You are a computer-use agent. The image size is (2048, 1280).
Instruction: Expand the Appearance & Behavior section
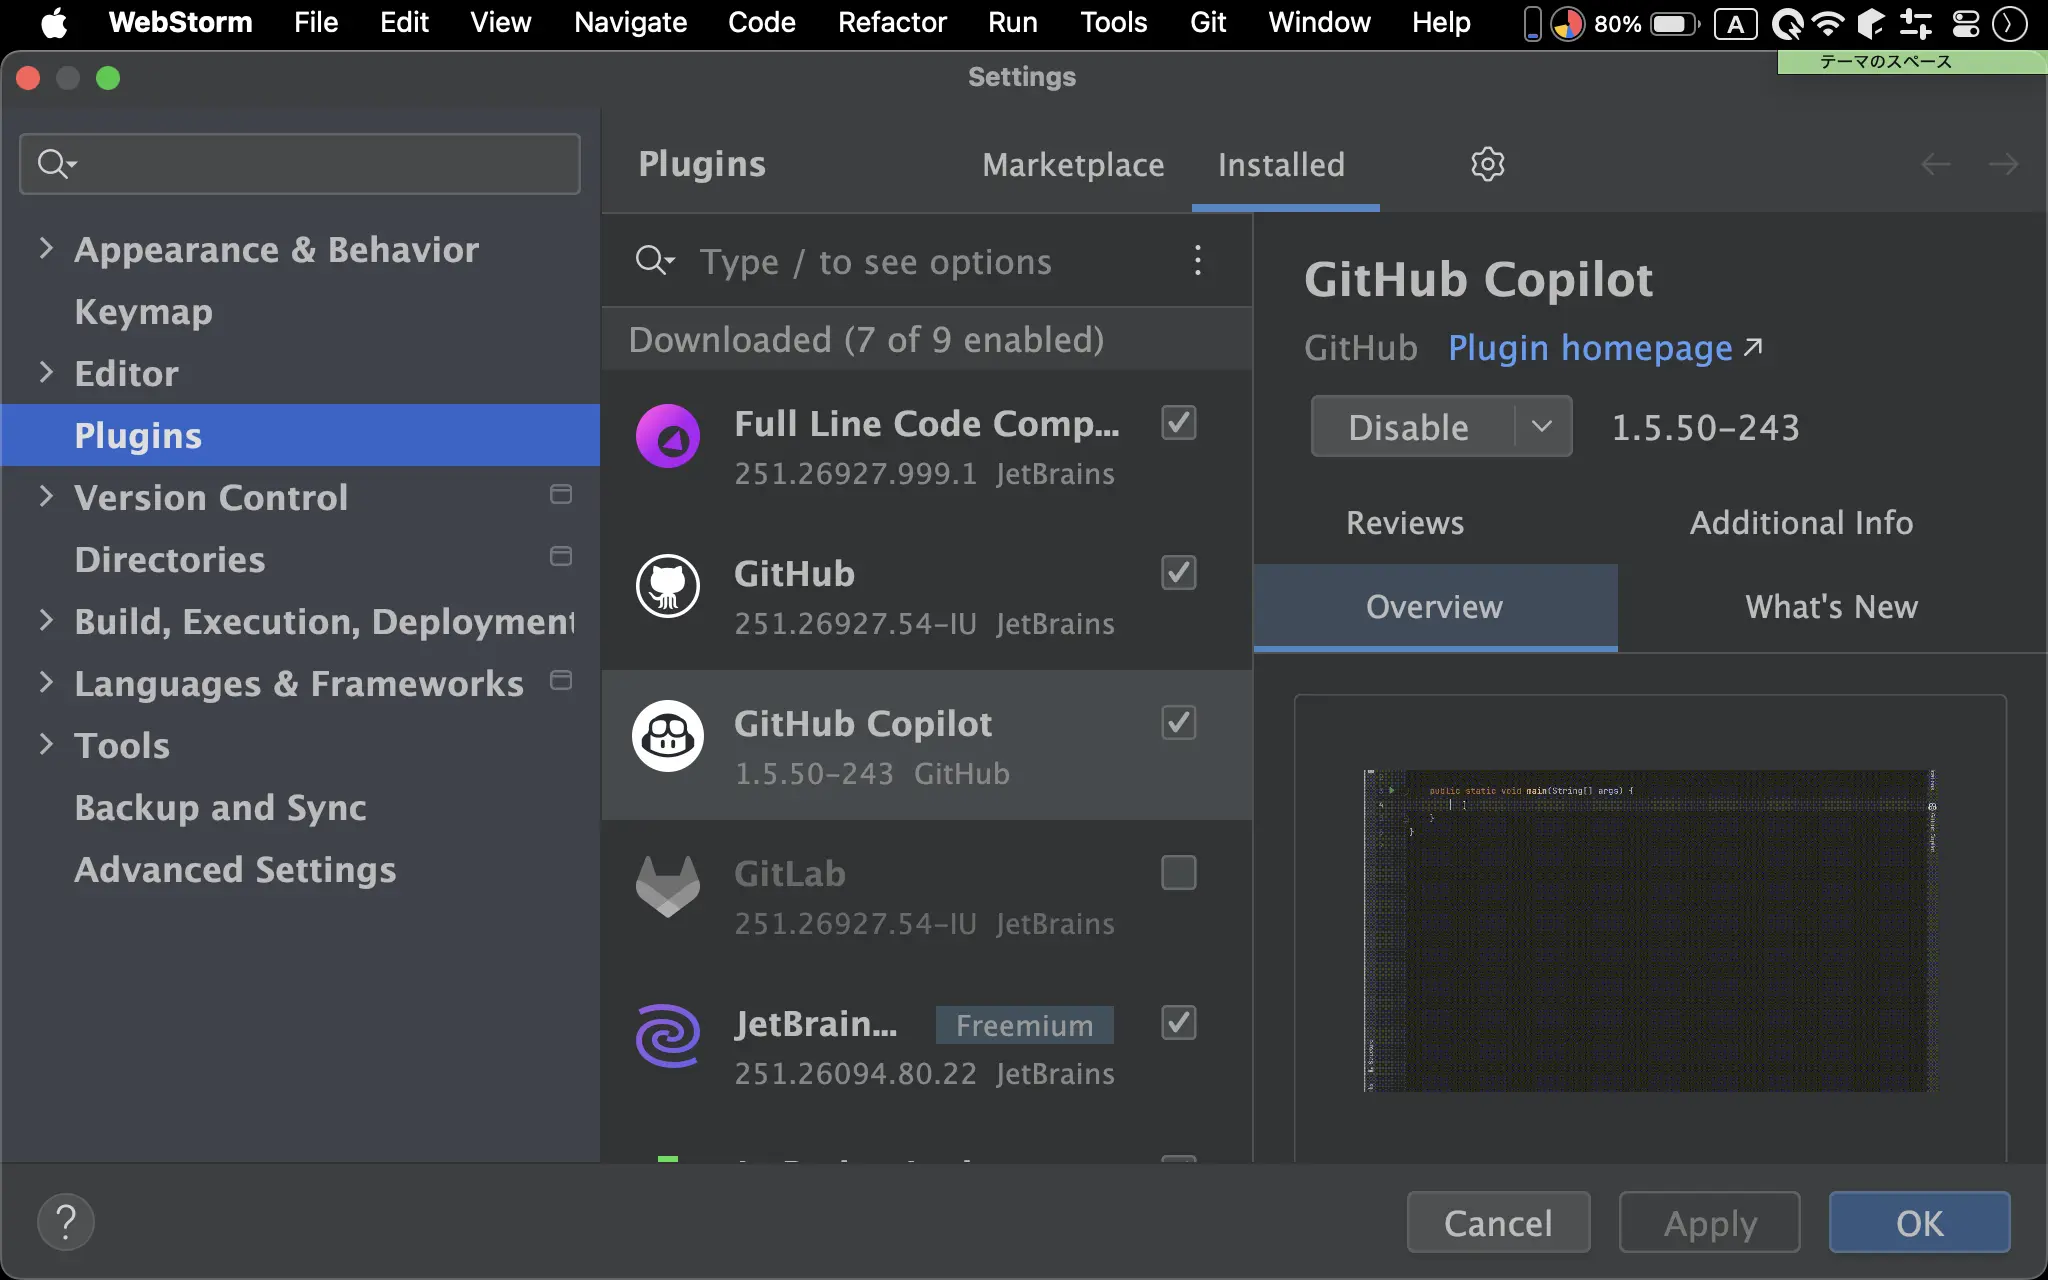tap(46, 249)
